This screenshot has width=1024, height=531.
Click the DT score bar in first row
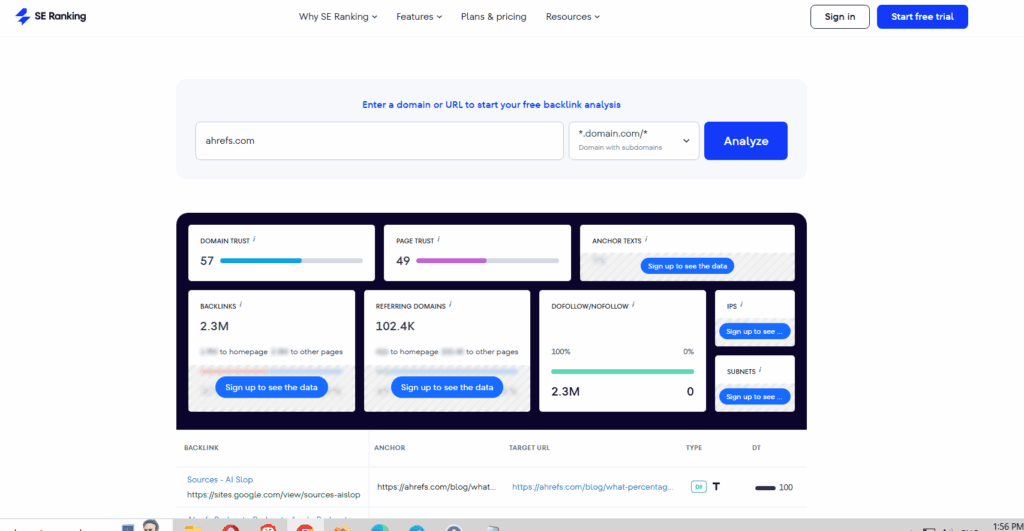coord(765,488)
